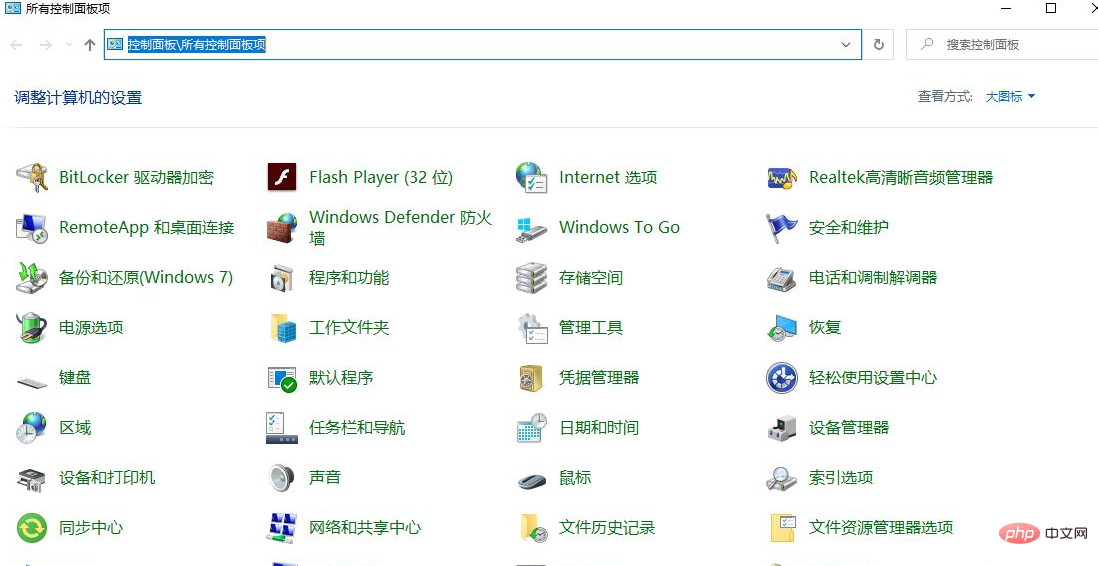Click the 声音 link
This screenshot has width=1098, height=566.
click(325, 478)
